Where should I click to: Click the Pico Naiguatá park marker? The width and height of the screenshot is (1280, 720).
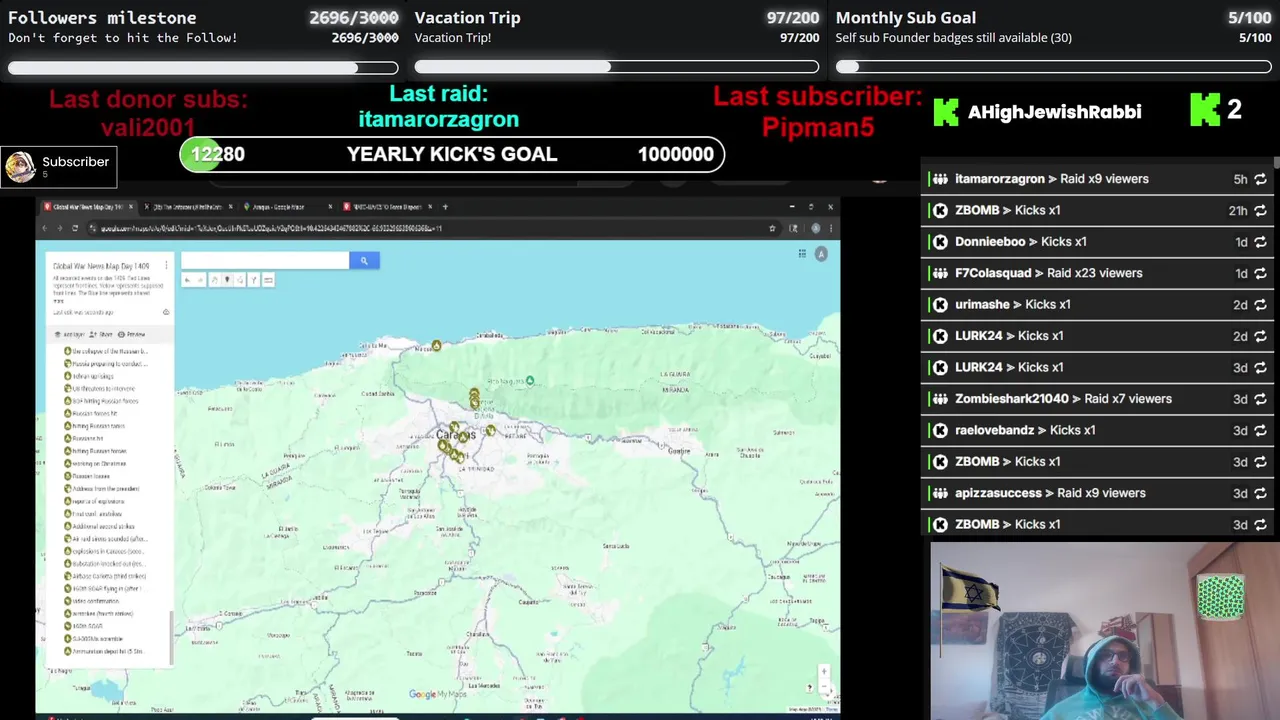[530, 380]
